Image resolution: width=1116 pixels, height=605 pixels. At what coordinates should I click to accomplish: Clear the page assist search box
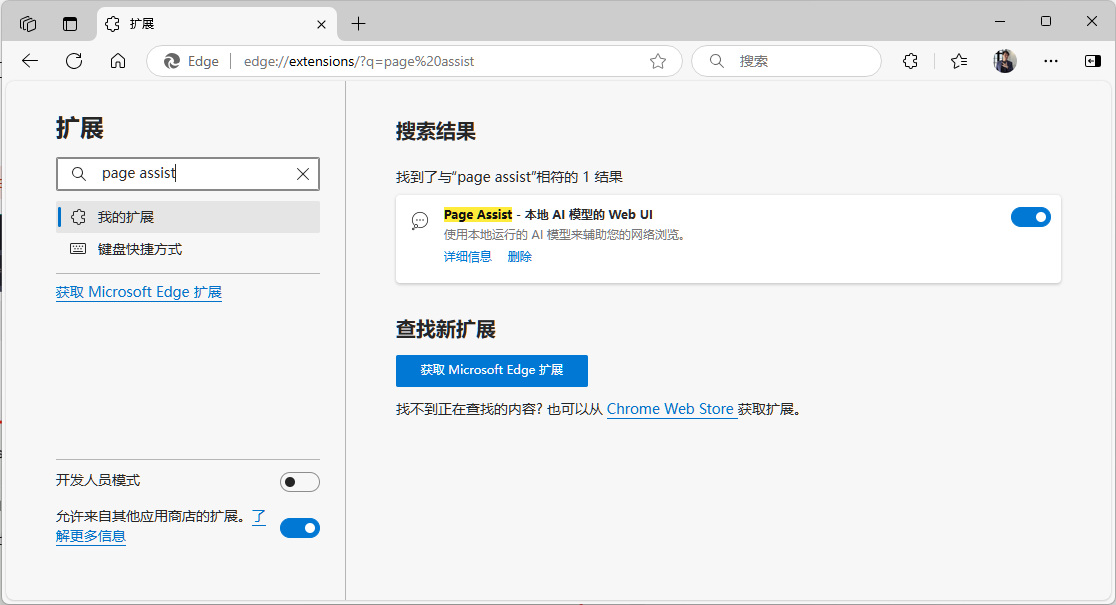click(303, 174)
